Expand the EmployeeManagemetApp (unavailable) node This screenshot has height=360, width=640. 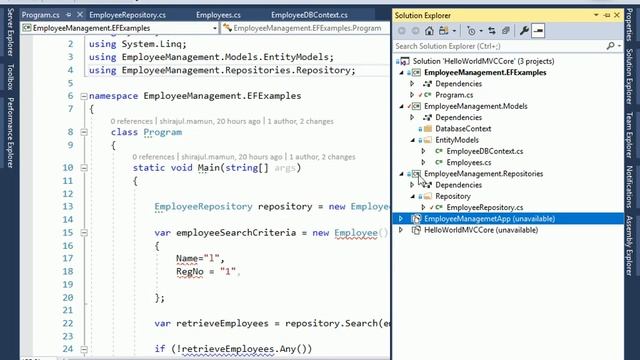coord(401,219)
